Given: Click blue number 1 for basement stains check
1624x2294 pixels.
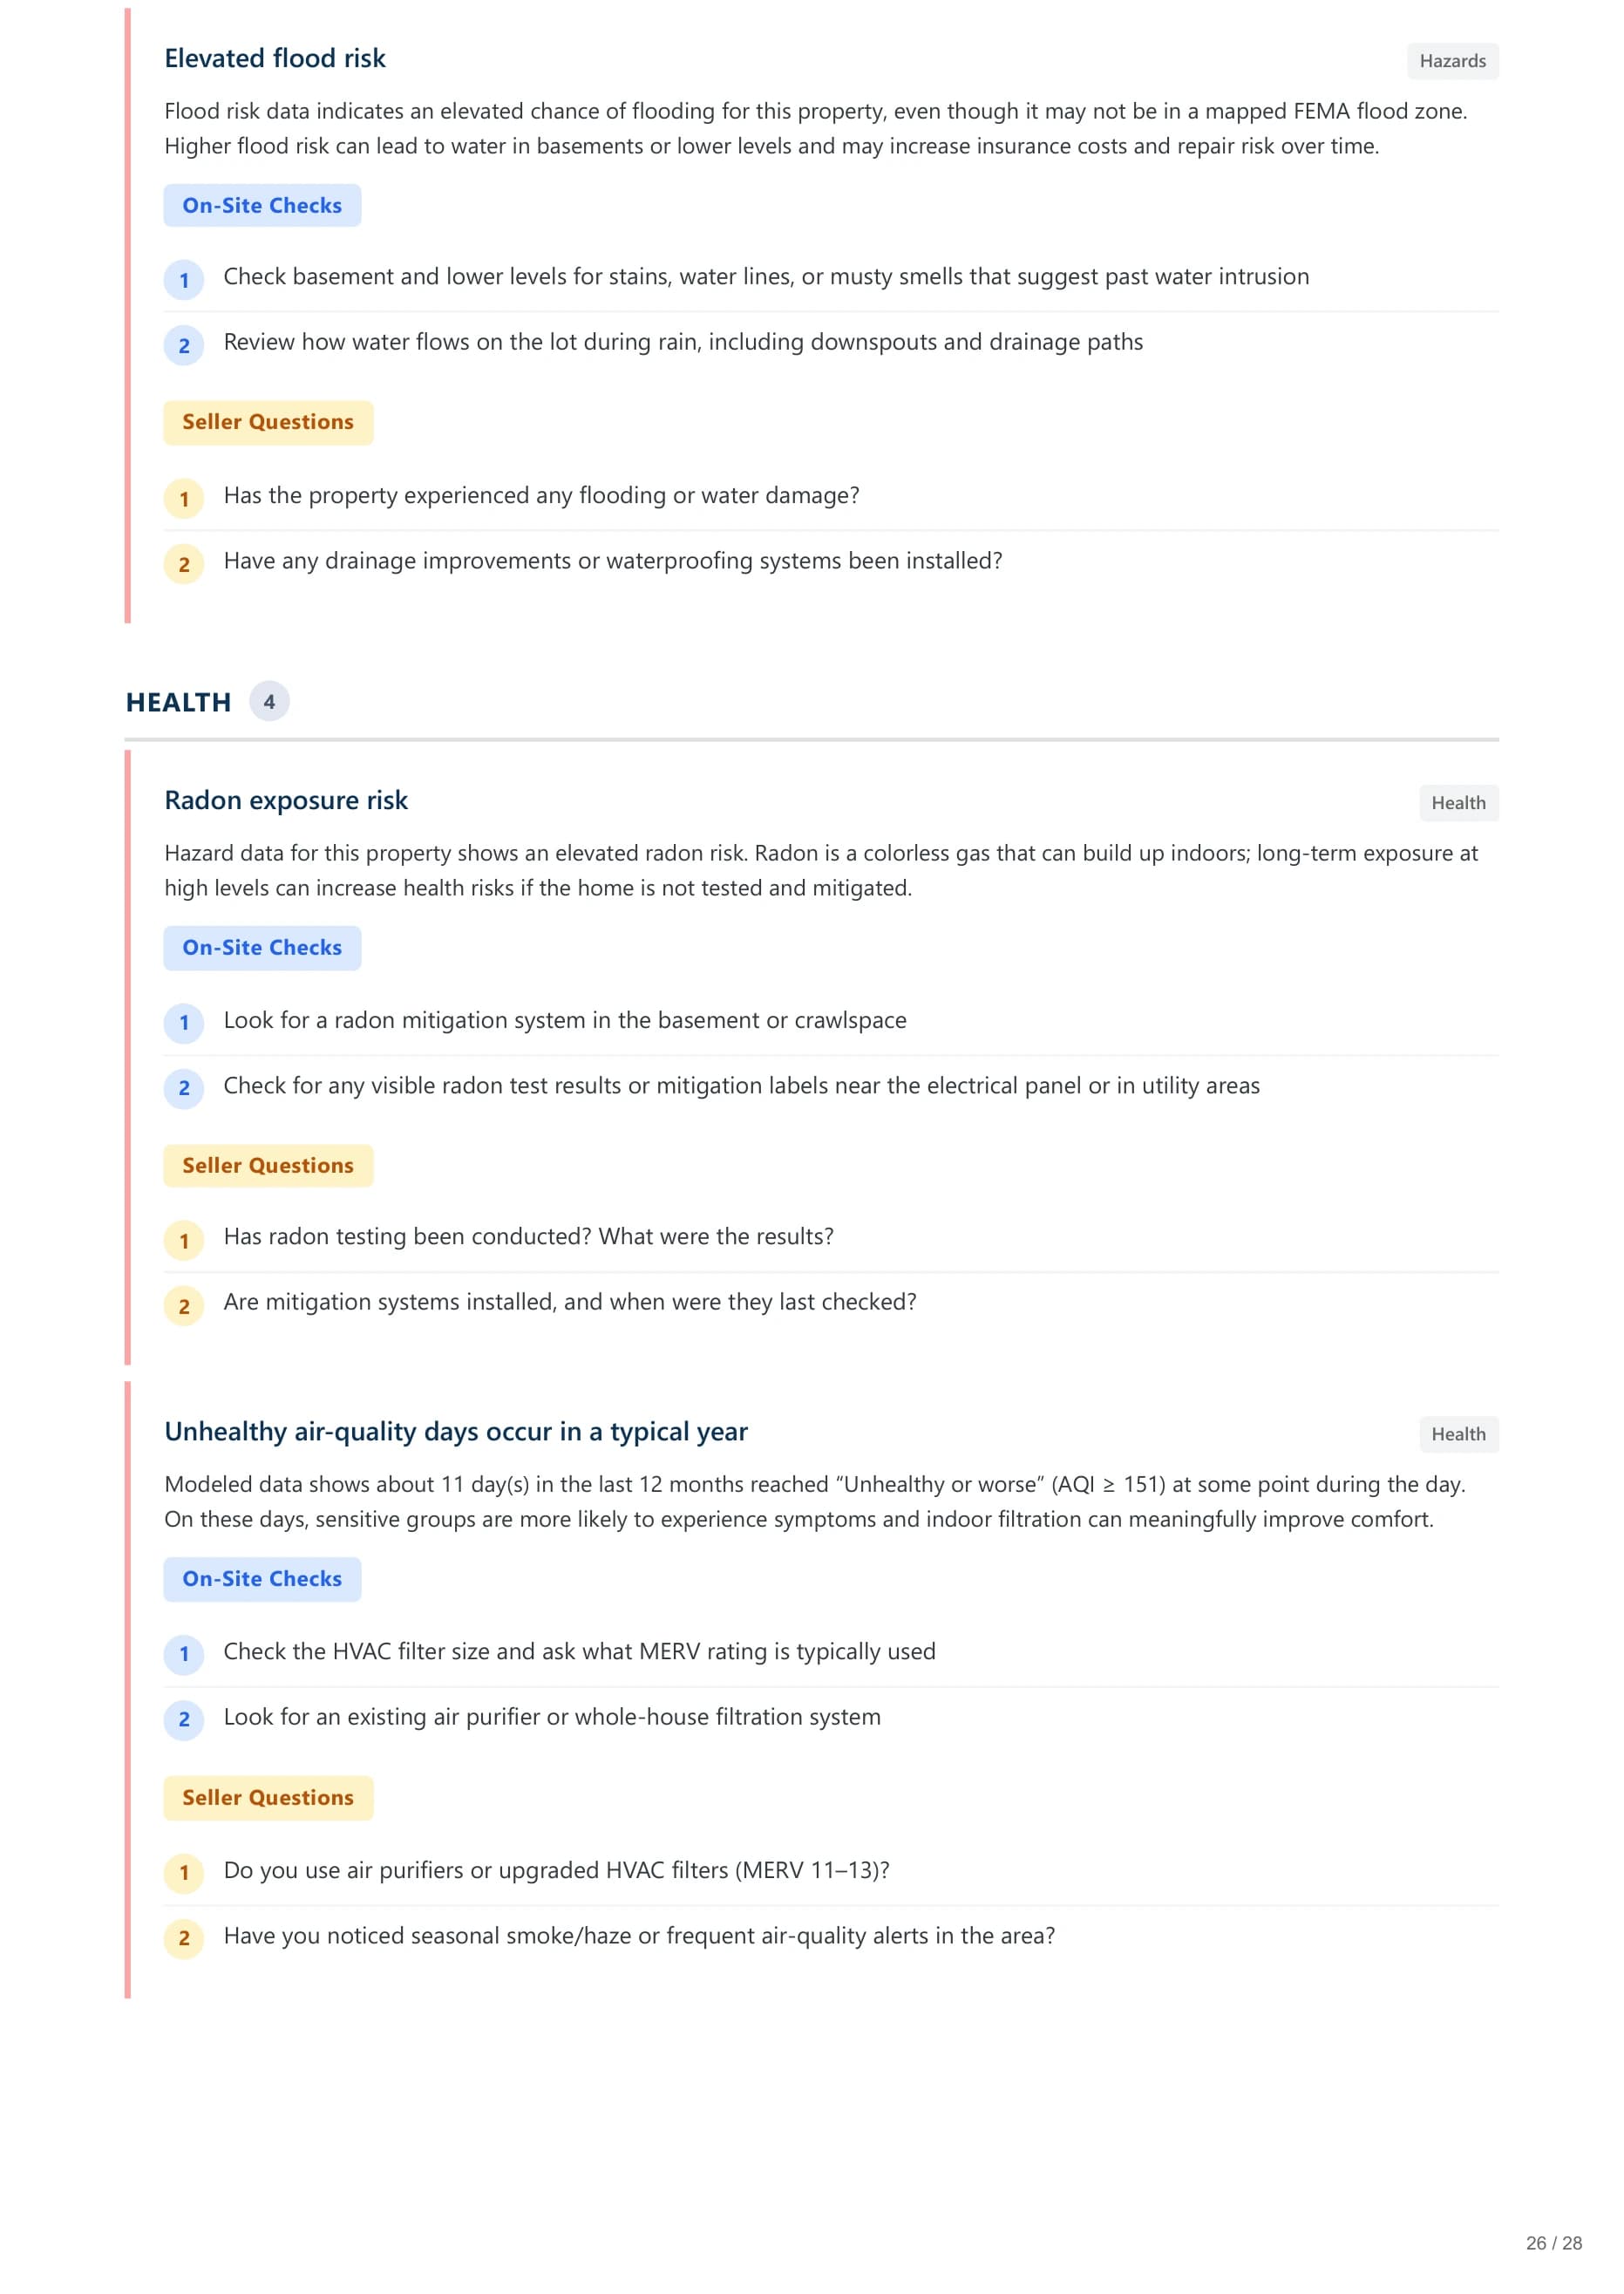Looking at the screenshot, I should (x=184, y=280).
